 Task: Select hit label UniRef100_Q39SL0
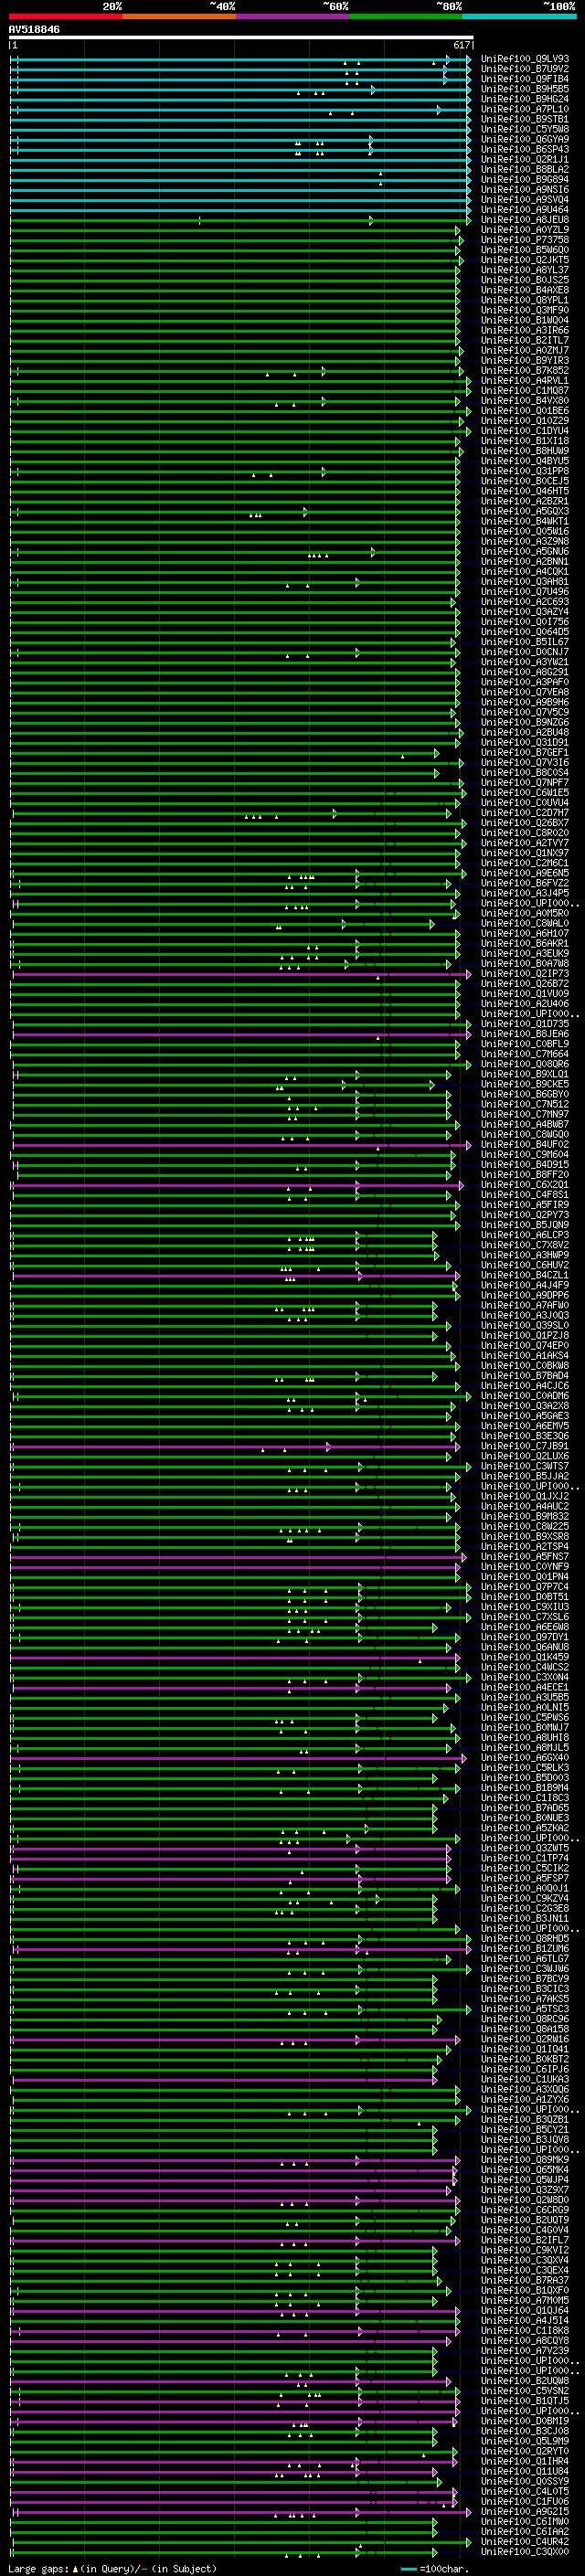[525, 1325]
